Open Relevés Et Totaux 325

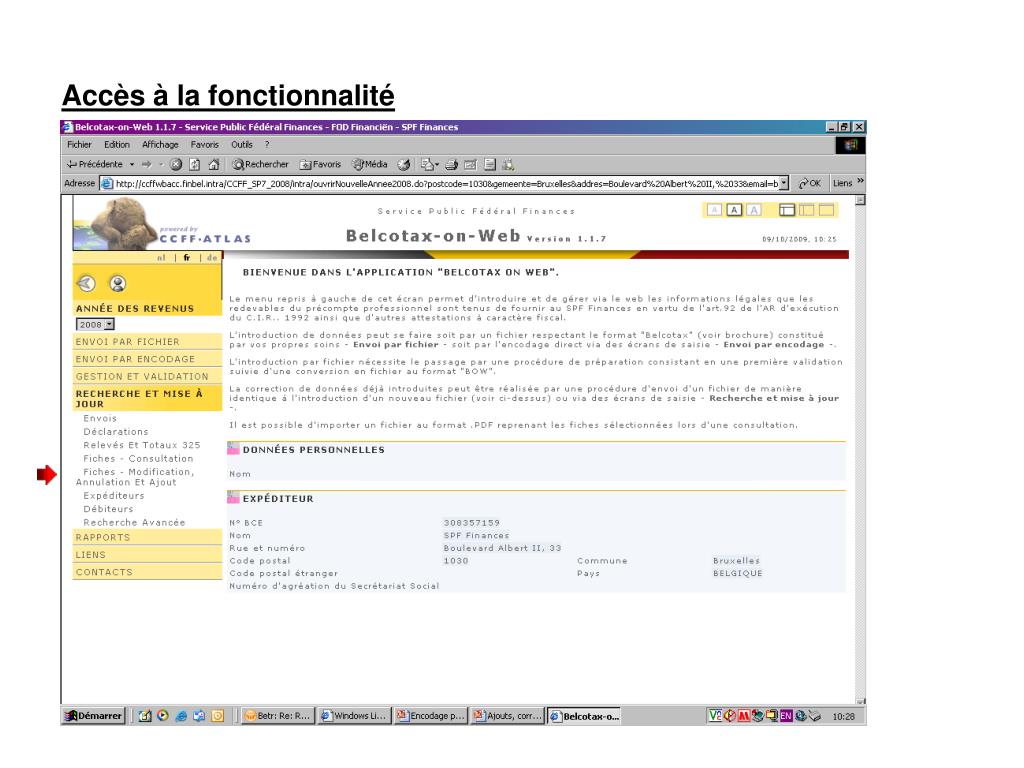[142, 445]
